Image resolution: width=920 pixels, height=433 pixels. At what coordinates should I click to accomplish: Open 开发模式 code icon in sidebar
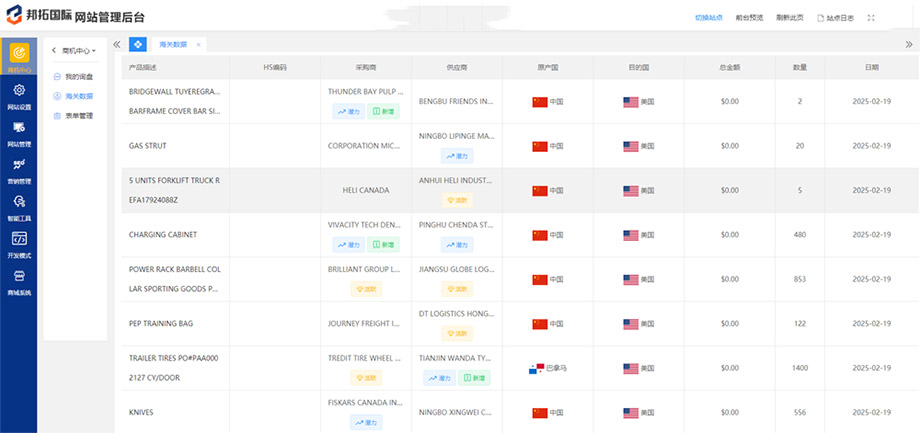coord(19,238)
